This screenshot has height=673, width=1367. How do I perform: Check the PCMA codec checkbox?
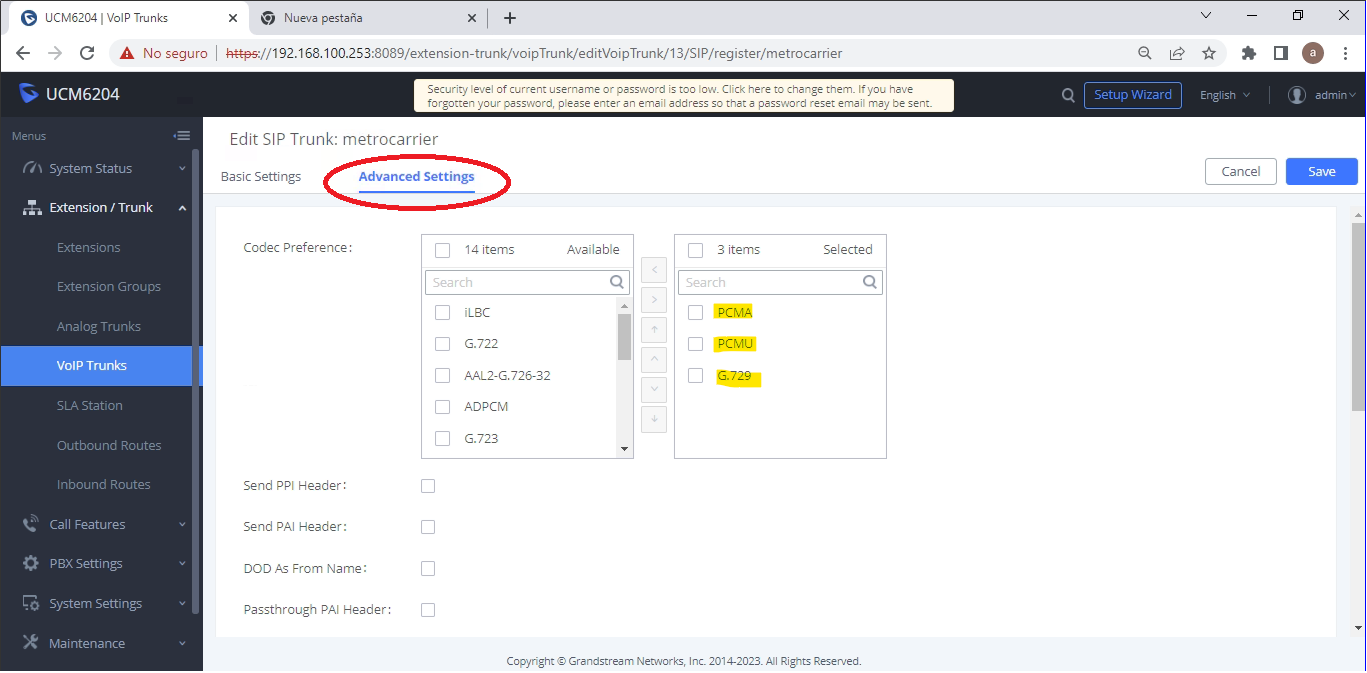click(696, 312)
